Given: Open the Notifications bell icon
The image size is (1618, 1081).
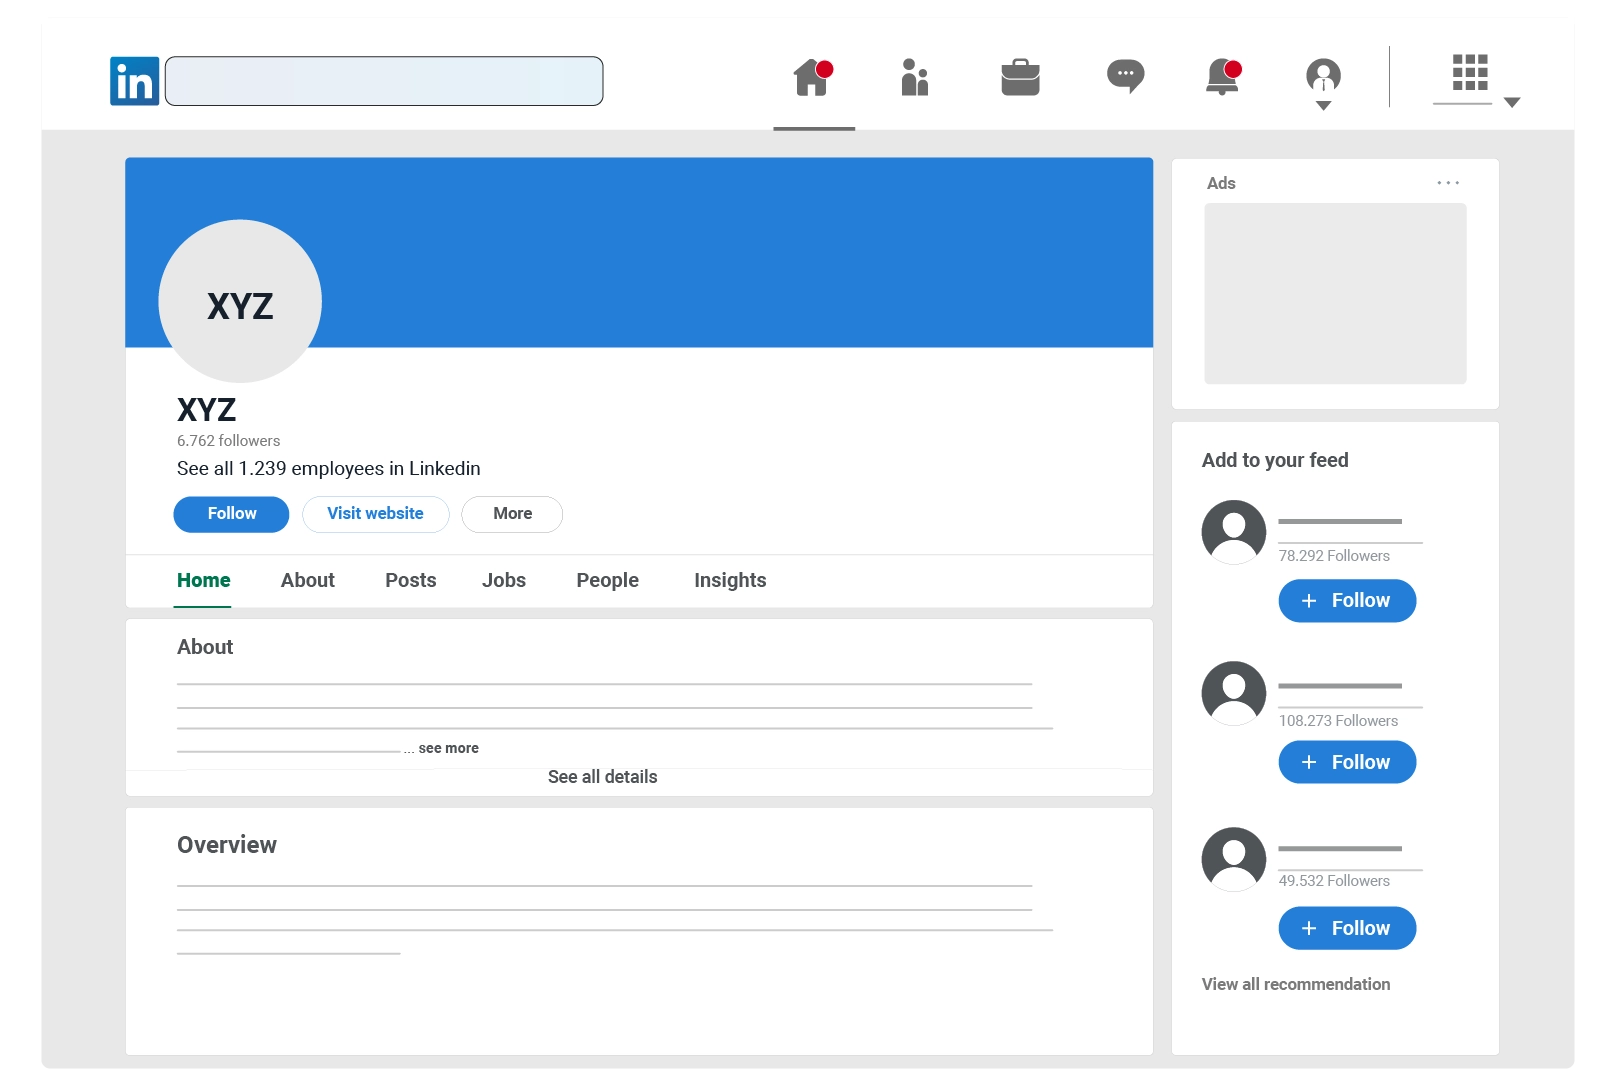Looking at the screenshot, I should point(1223,77).
